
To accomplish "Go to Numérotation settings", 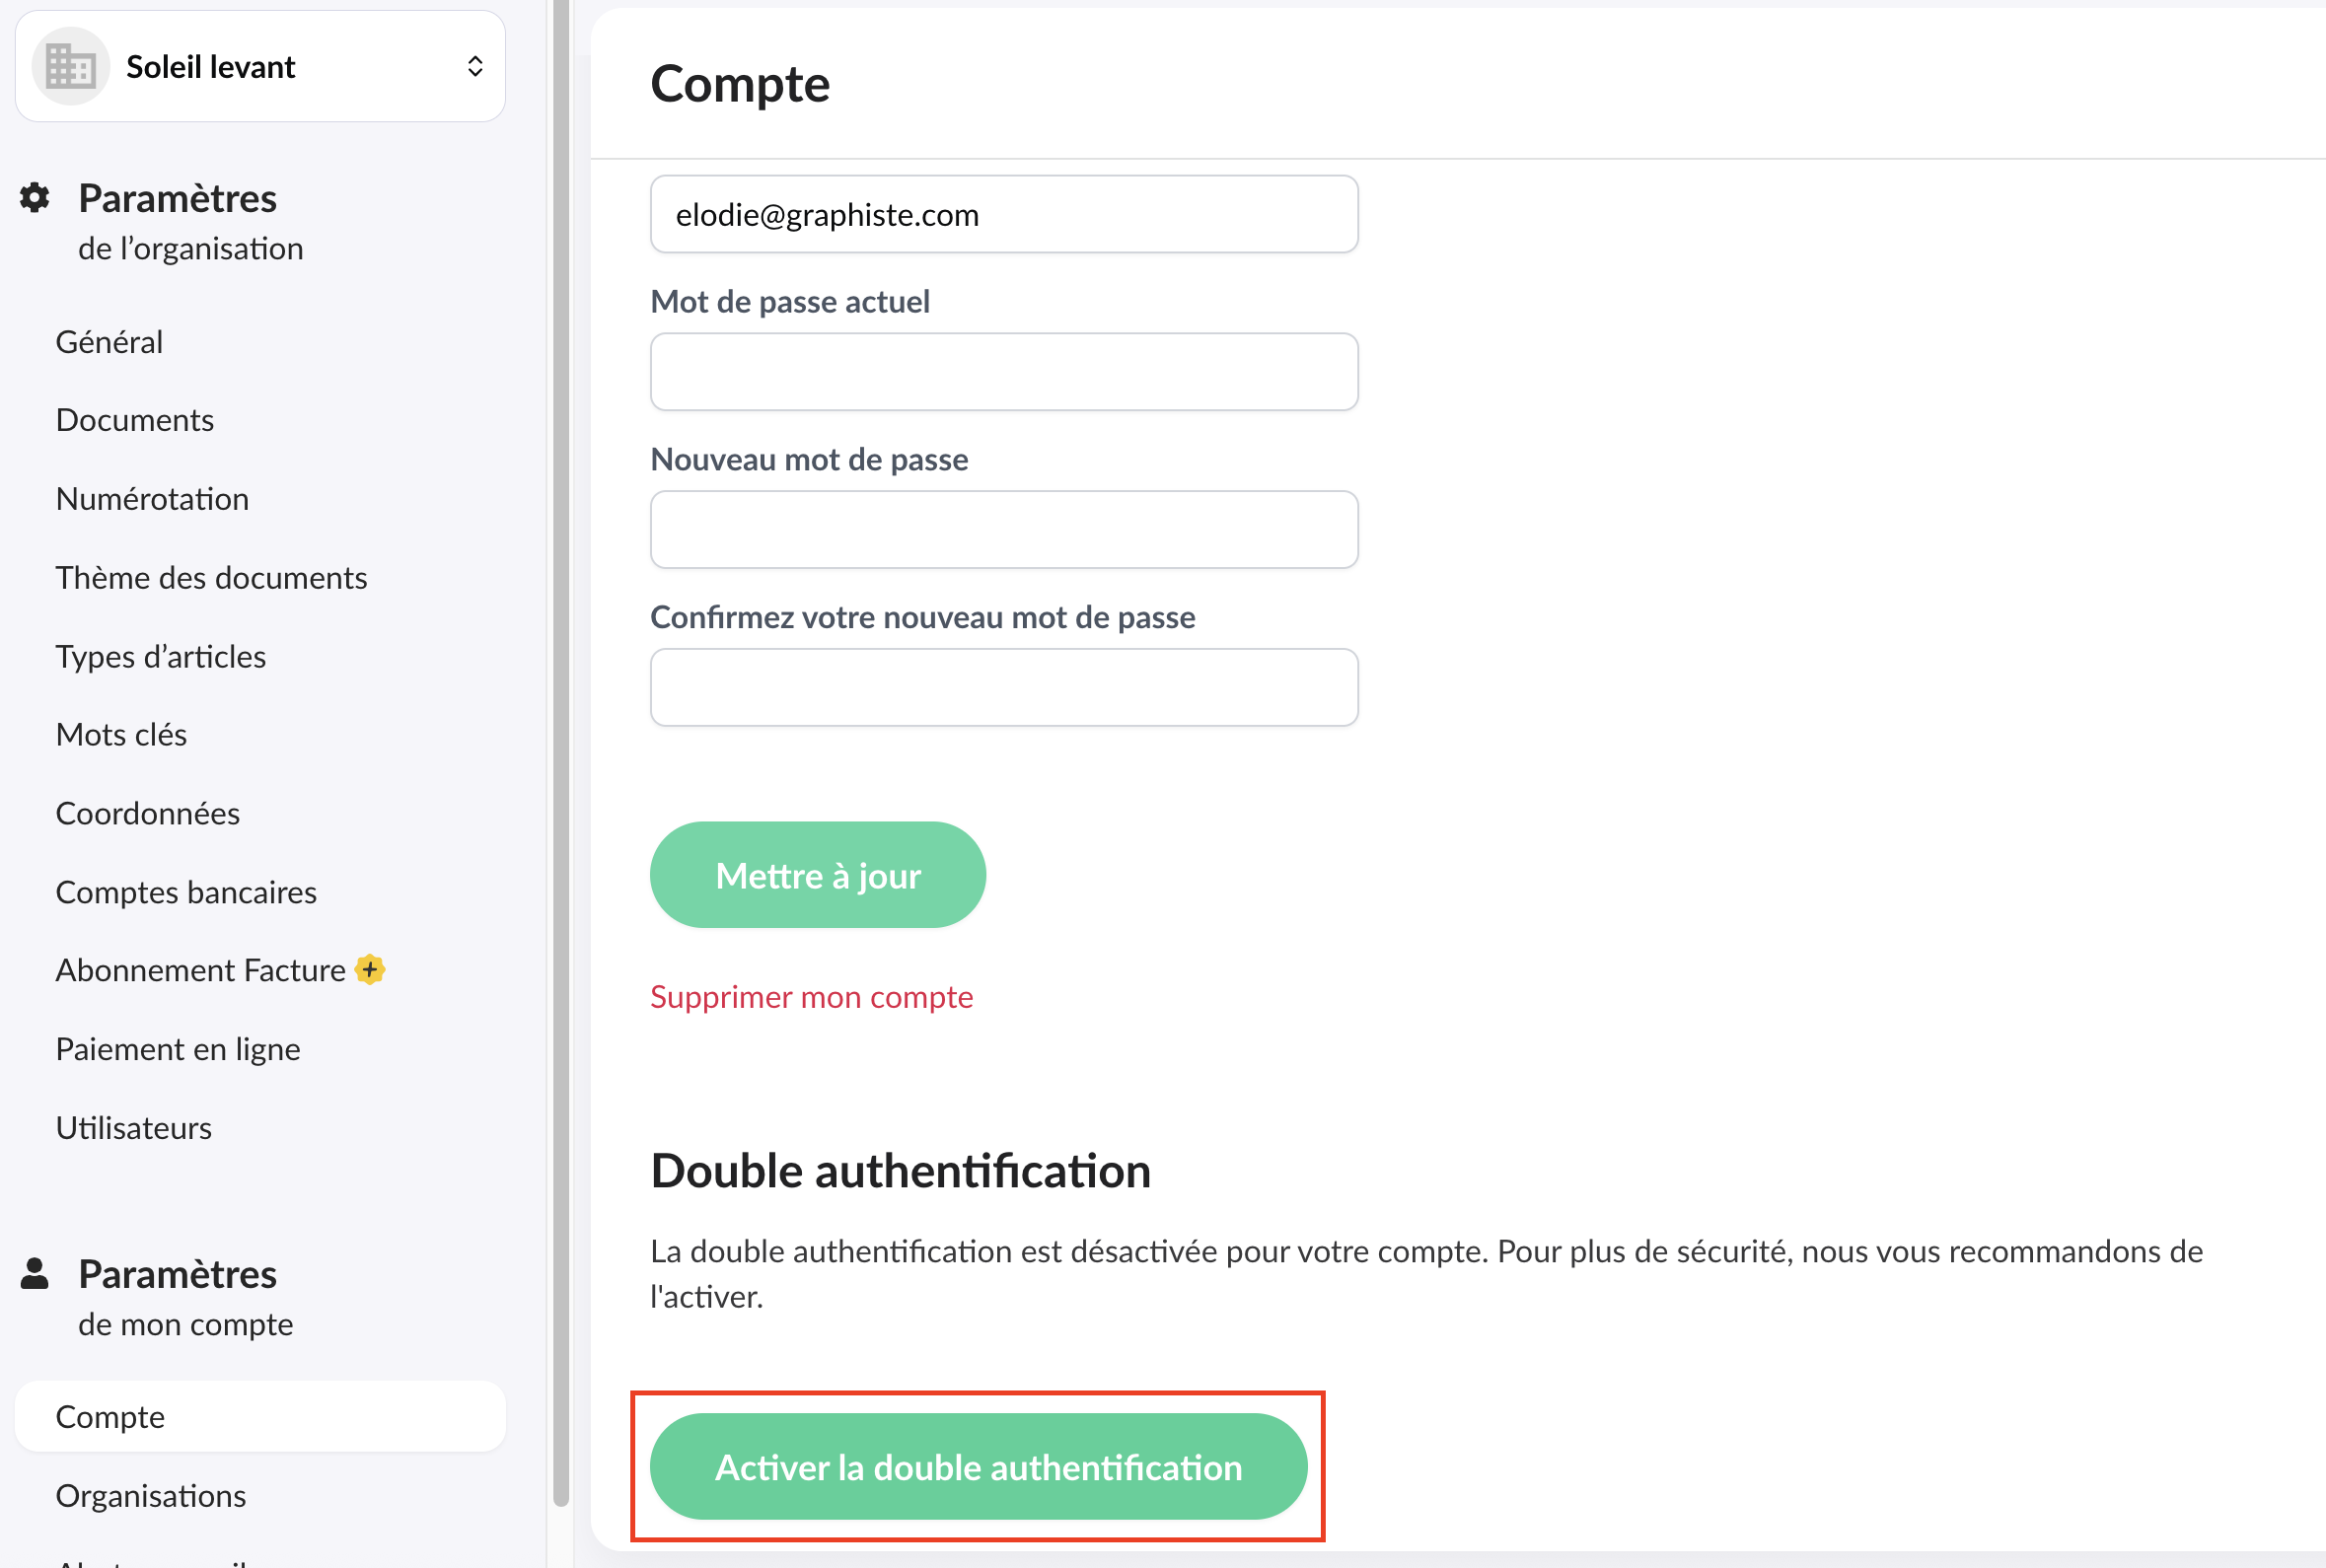I will (x=152, y=499).
